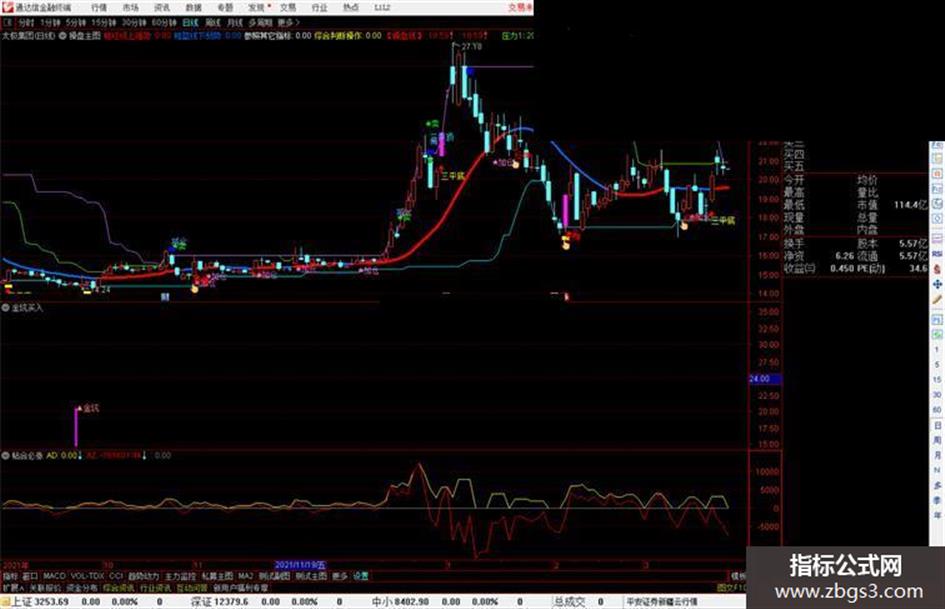
Task: Select the pencil drawing tool icon
Action: tap(937, 300)
